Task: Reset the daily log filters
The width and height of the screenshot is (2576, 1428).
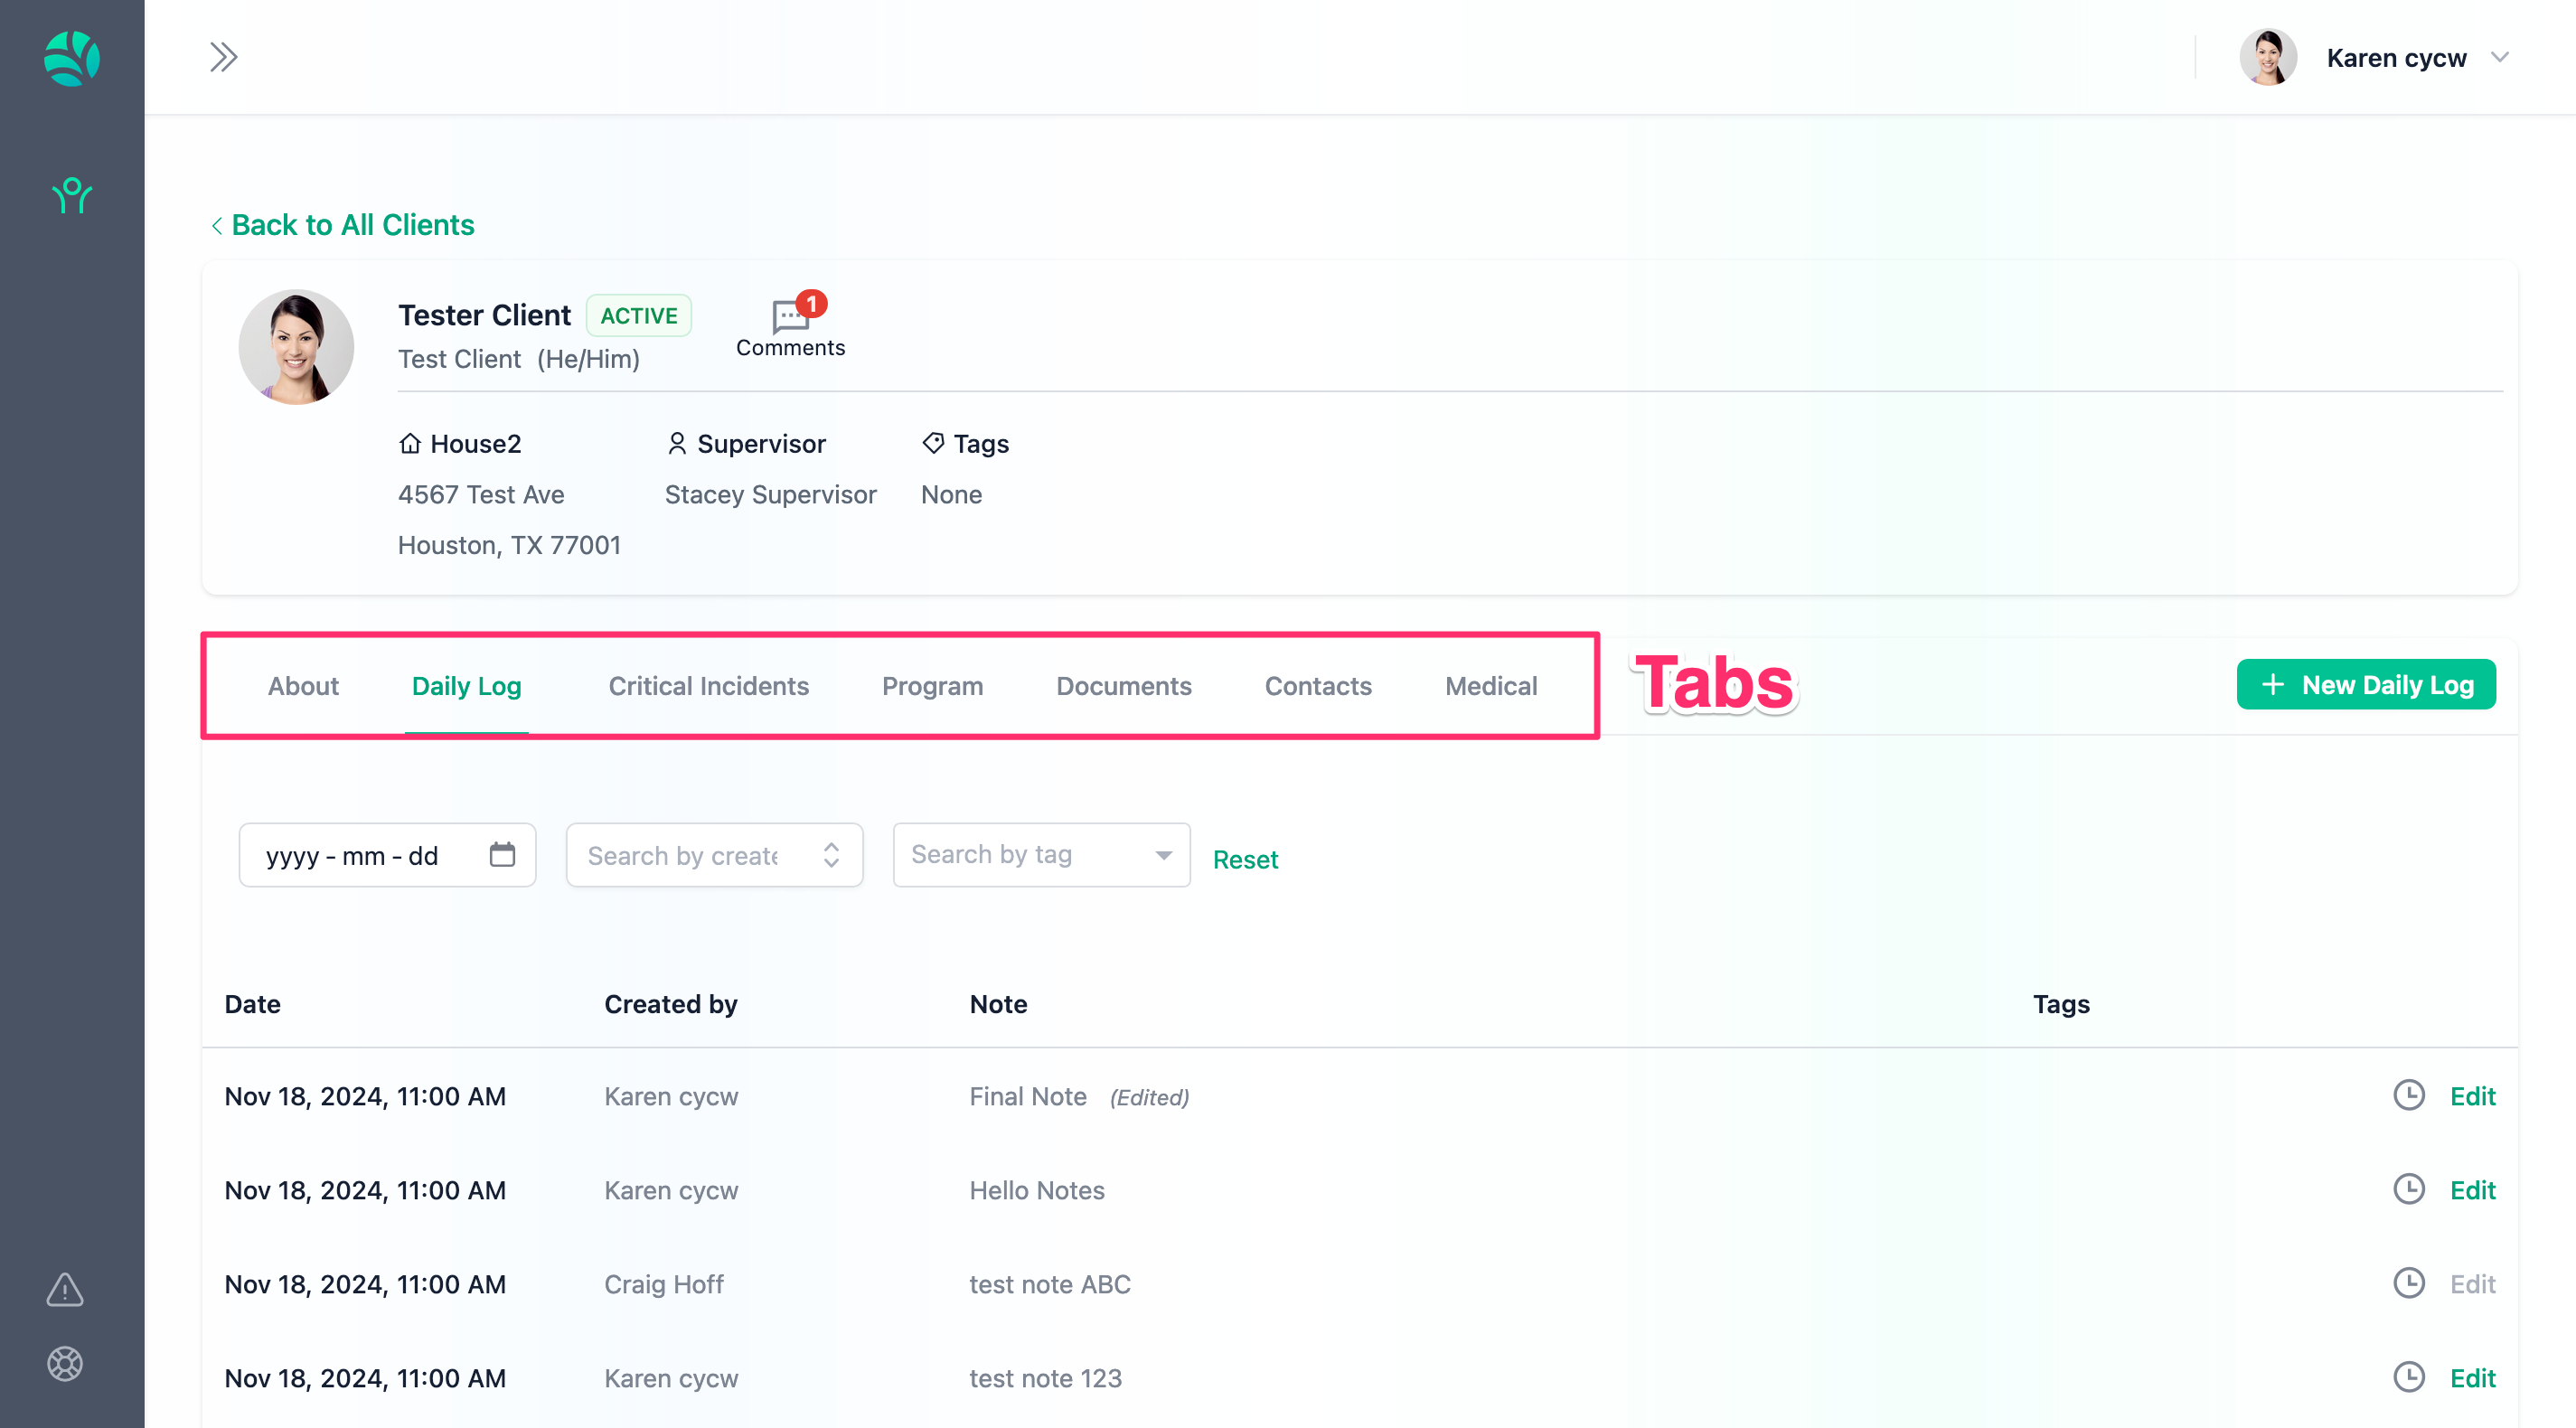Action: (x=1245, y=859)
